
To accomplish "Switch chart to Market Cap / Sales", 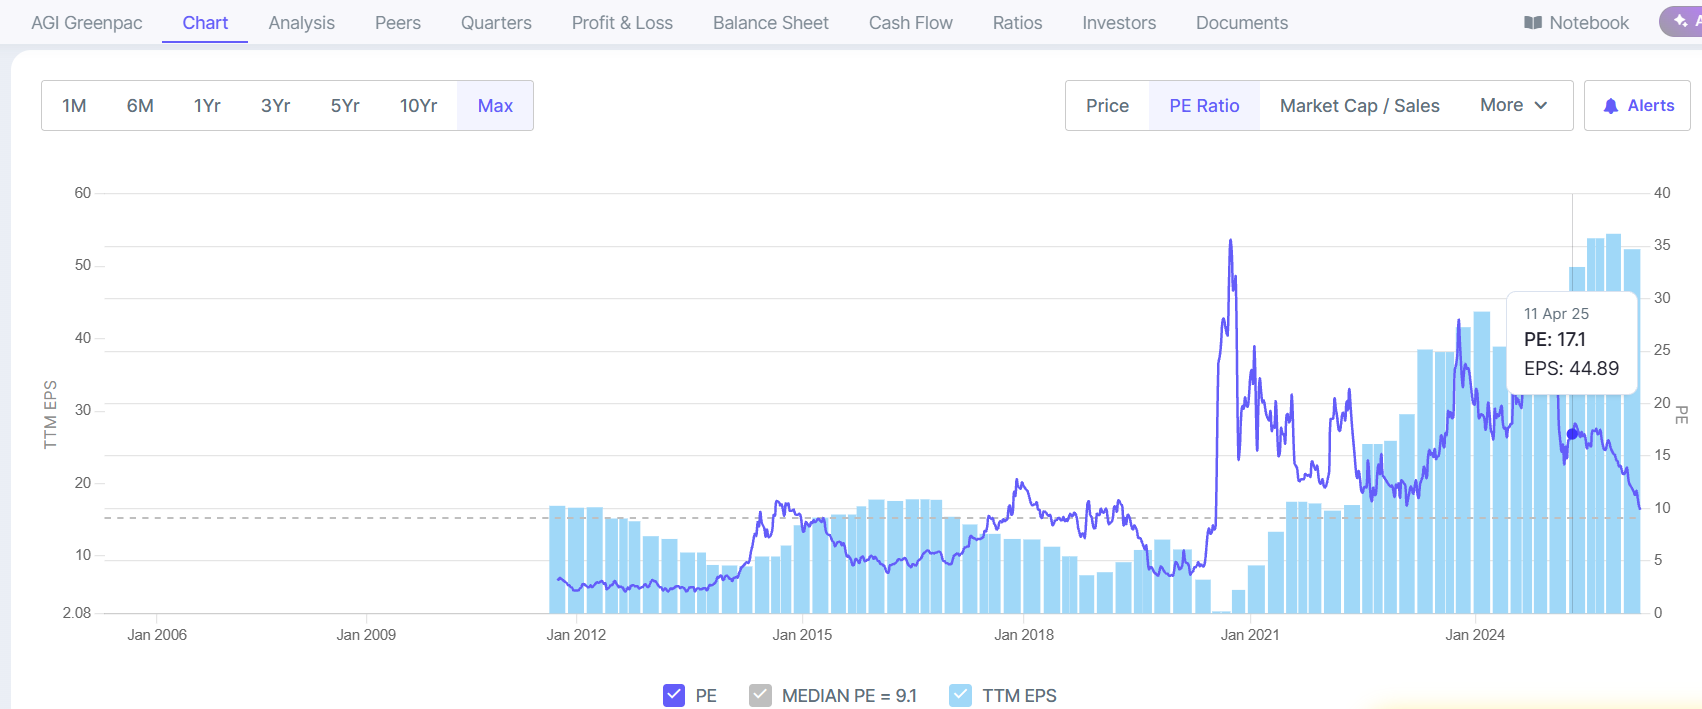I will click(x=1359, y=106).
